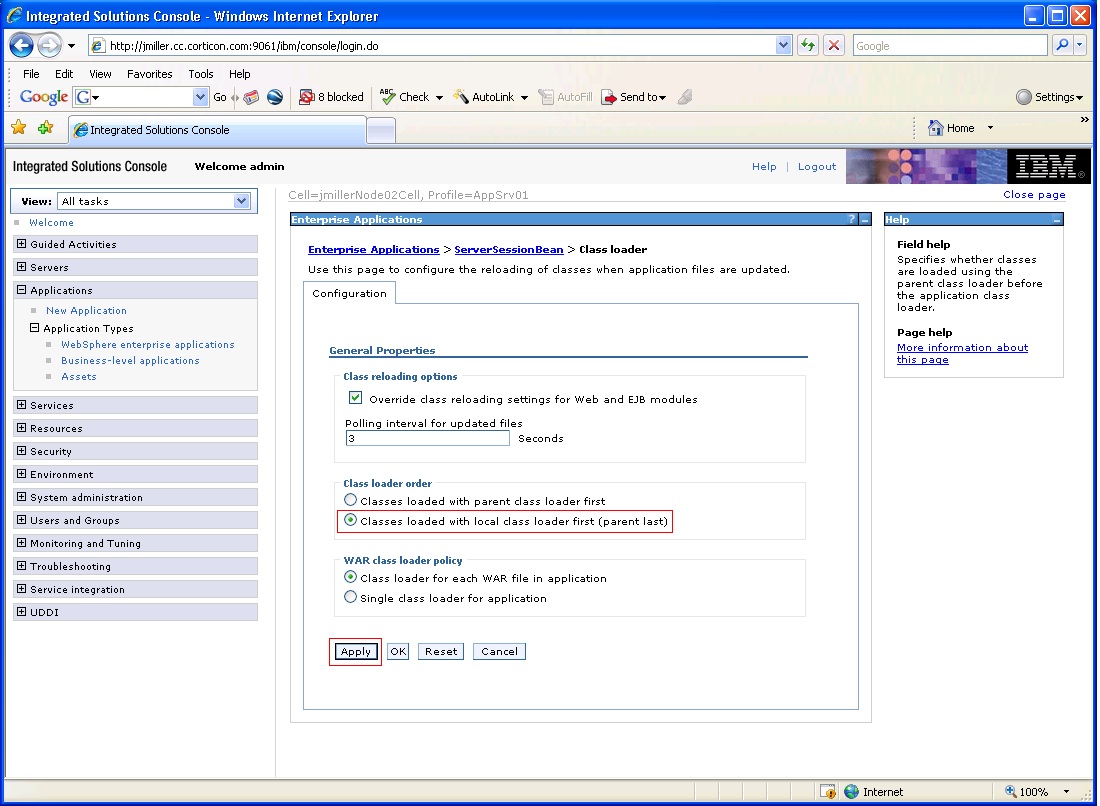Click the Home house icon
The width and height of the screenshot is (1100, 806).
pyautogui.click(x=935, y=128)
